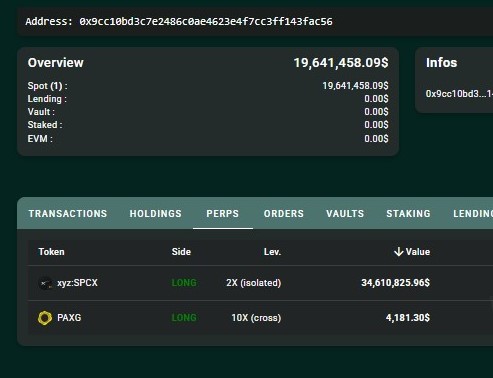Click the PAXG gold token icon
This screenshot has height=378, width=493.
[x=45, y=318]
